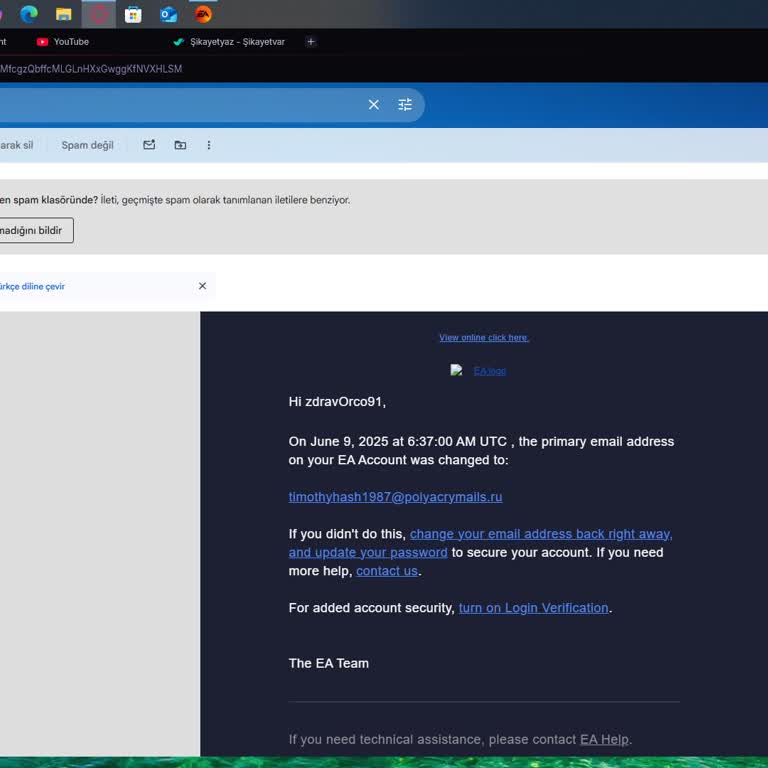768x768 pixels.
Task: Click the timothyhash1987@polyacrymails.ru email link
Action: click(395, 497)
